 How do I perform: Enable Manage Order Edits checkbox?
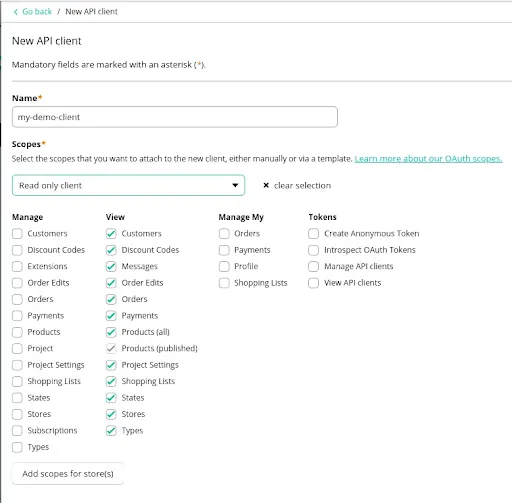click(17, 283)
